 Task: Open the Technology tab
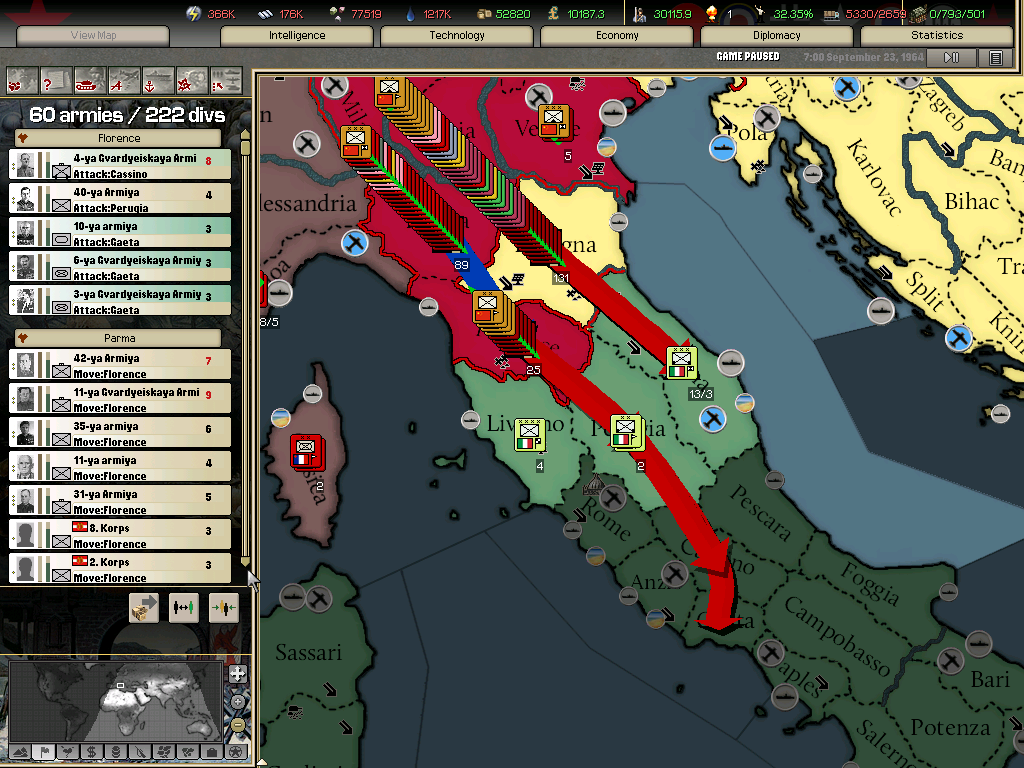457,35
